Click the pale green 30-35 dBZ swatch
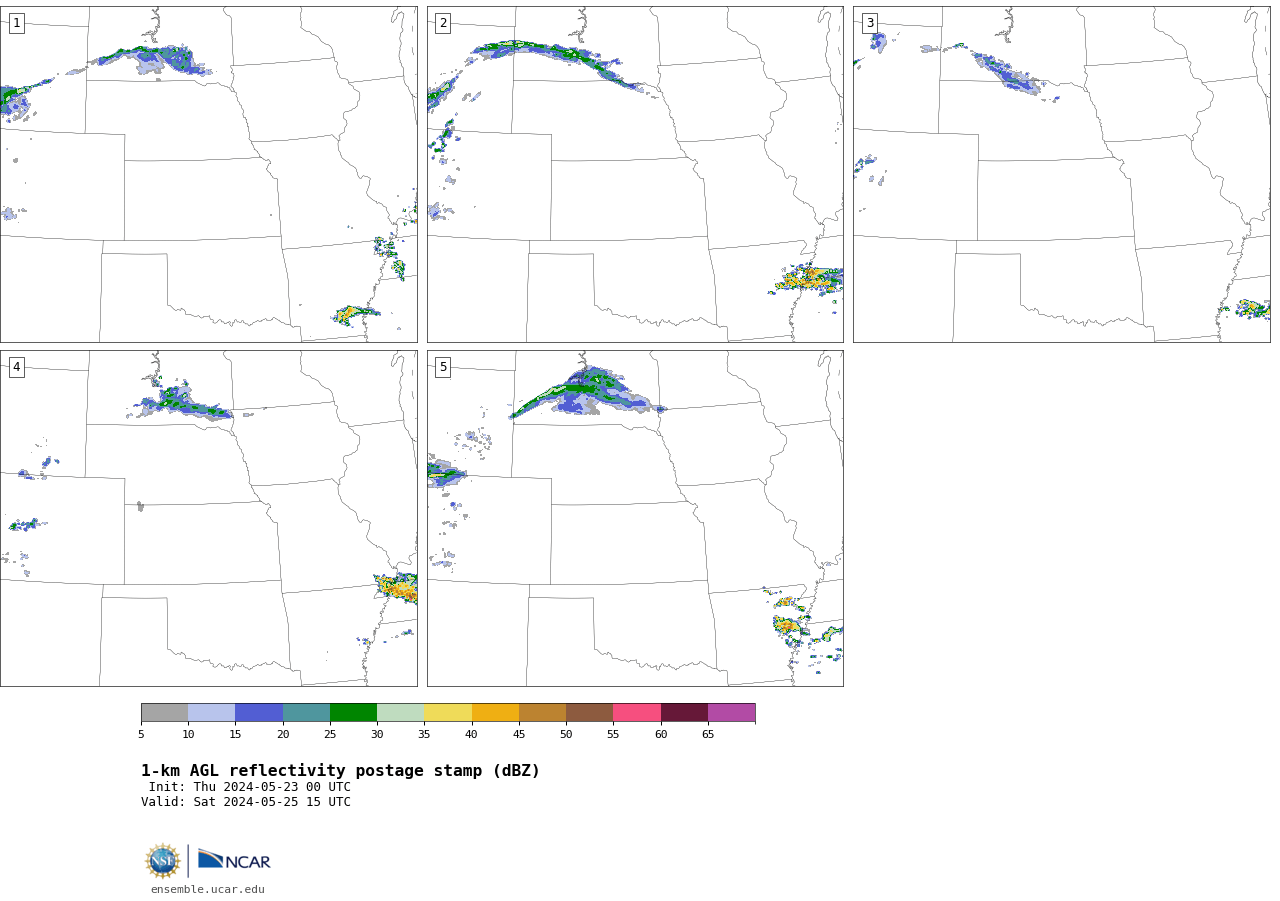The width and height of the screenshot is (1280, 901). (x=400, y=712)
